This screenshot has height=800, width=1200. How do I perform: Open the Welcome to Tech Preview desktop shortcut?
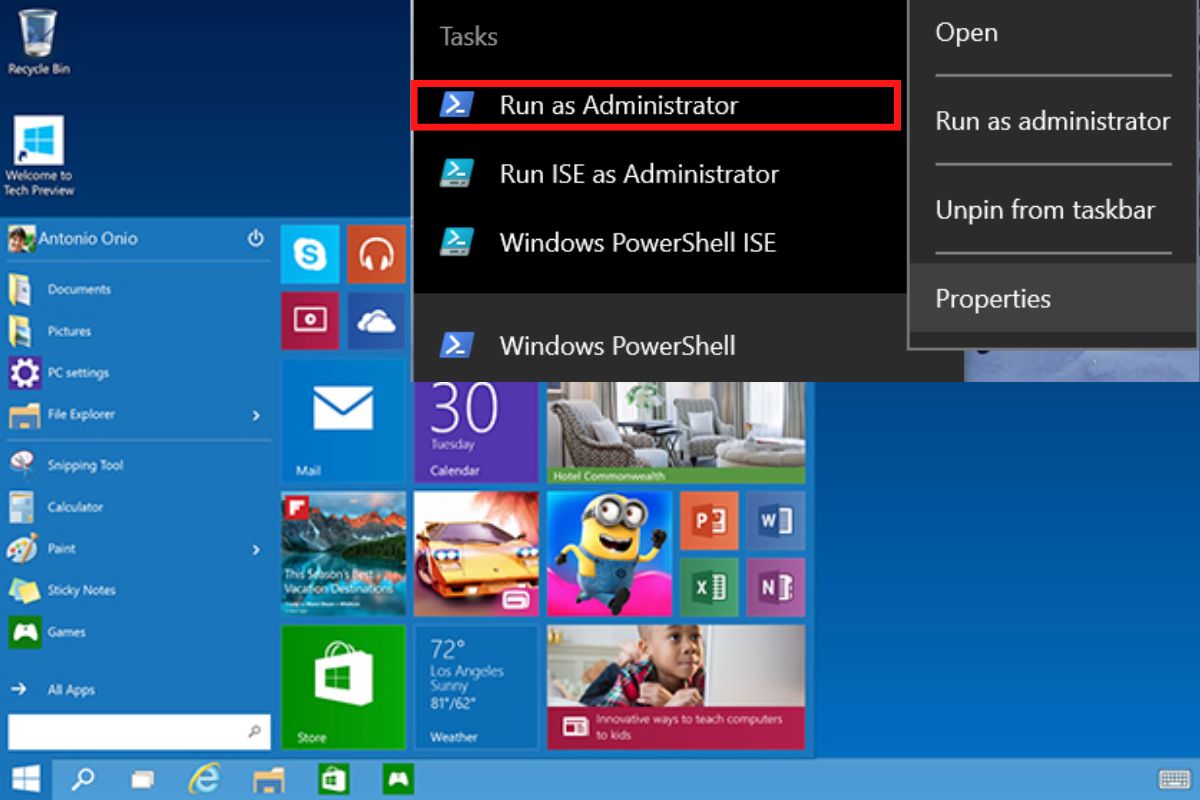tap(39, 156)
